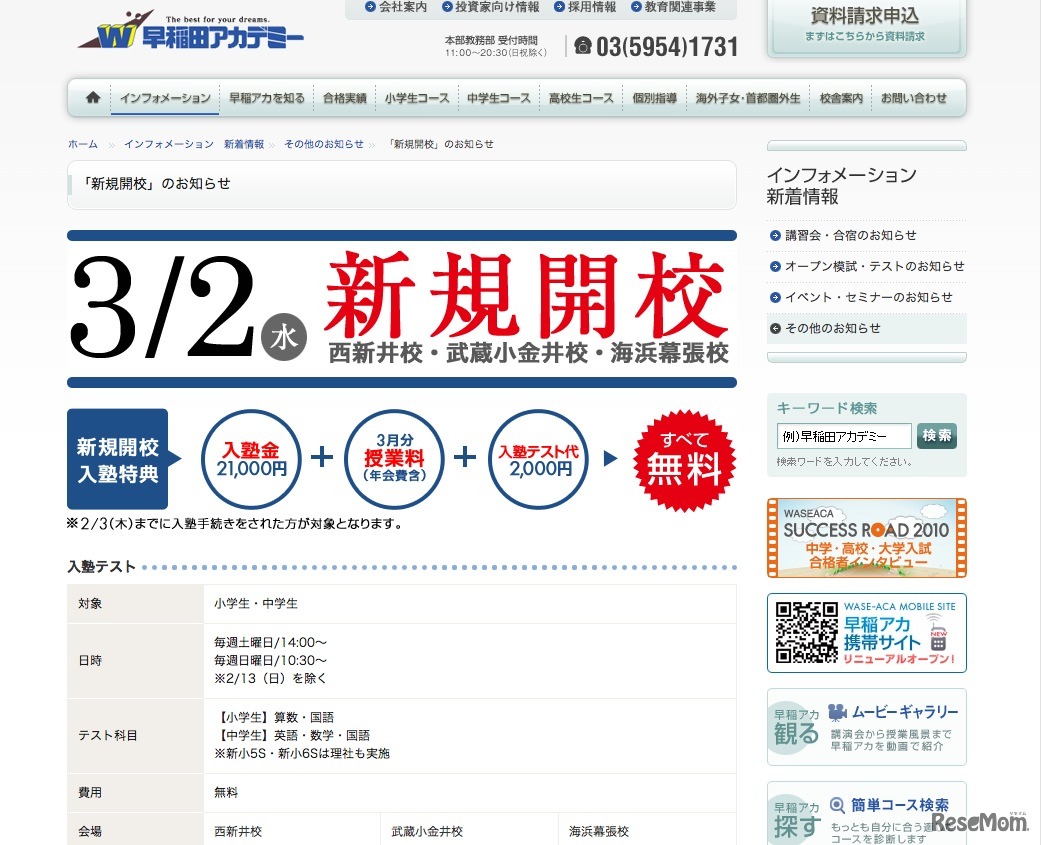Click the telephone icon beside phone number

(583, 45)
